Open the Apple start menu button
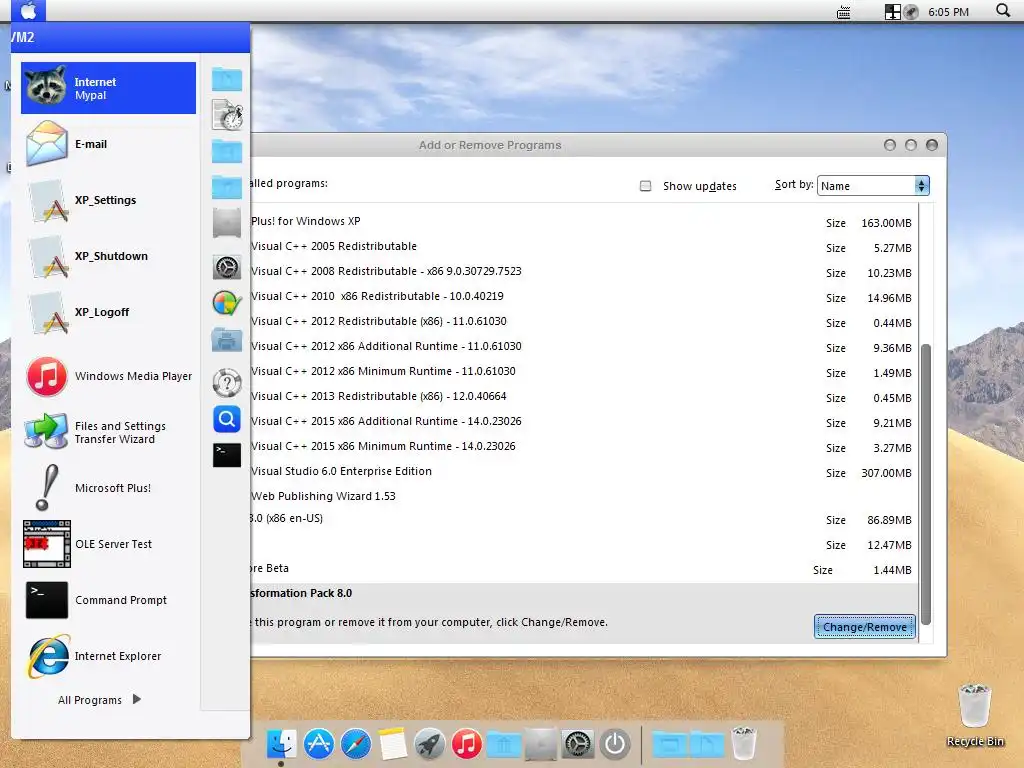The height and width of the screenshot is (768, 1024). (x=29, y=10)
